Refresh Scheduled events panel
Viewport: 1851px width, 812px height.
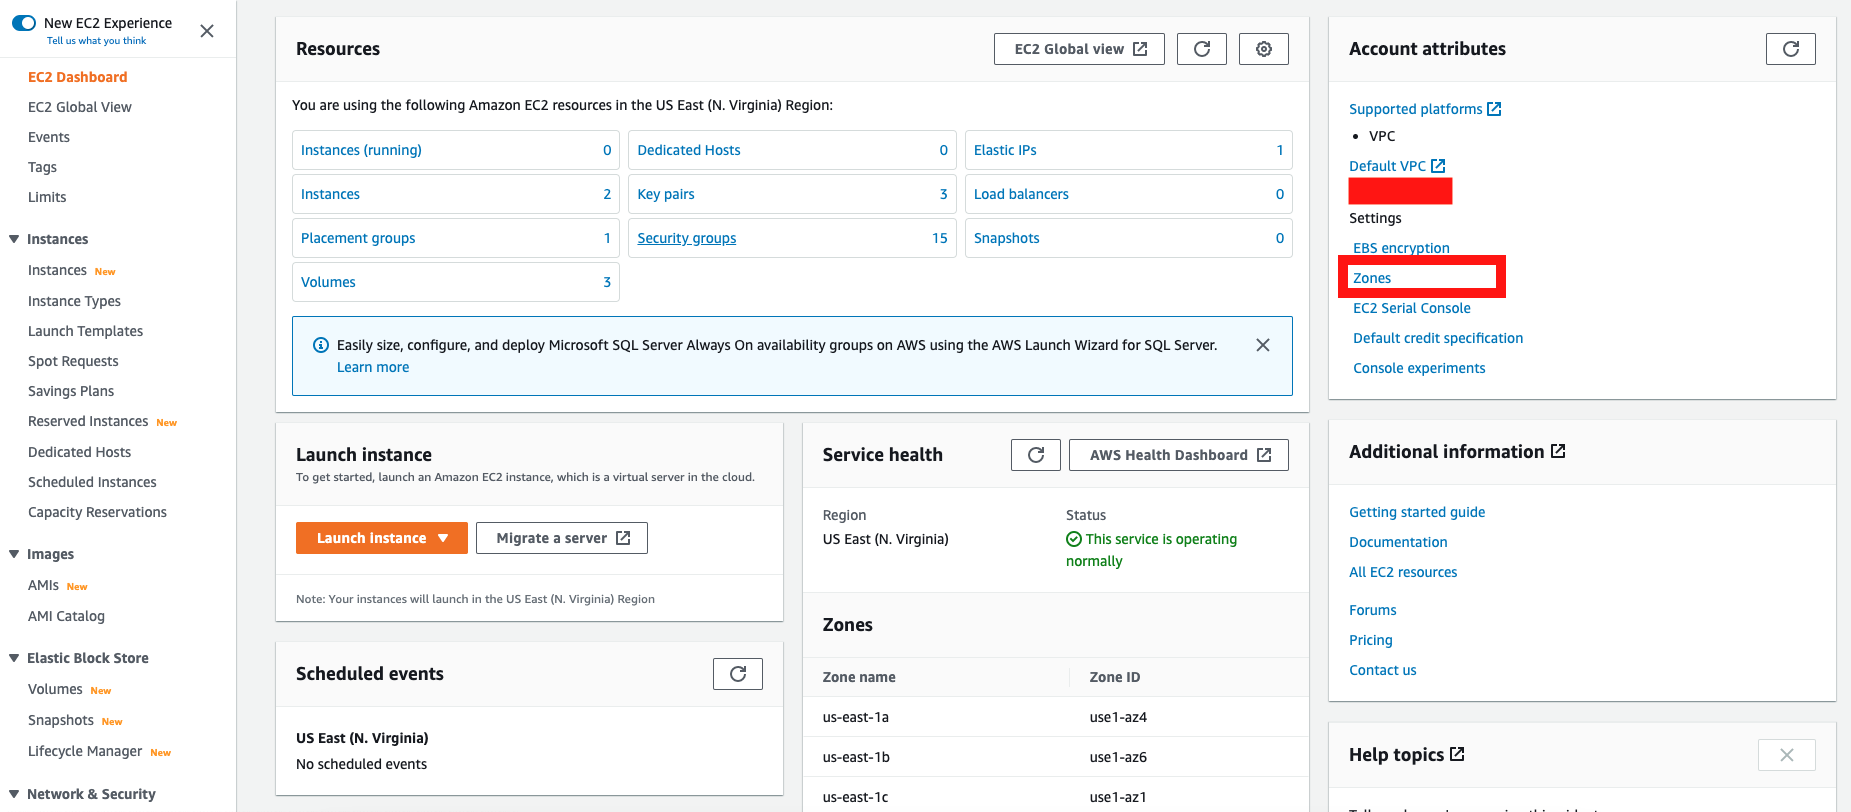pyautogui.click(x=738, y=674)
